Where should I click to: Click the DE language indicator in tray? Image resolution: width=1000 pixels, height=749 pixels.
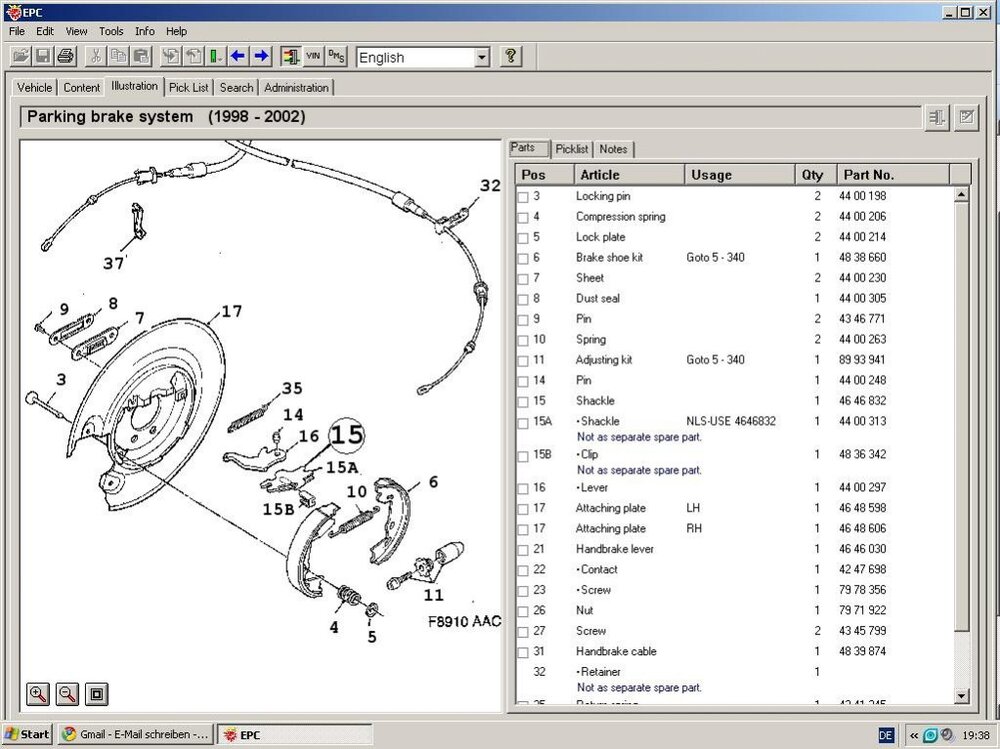pos(886,735)
